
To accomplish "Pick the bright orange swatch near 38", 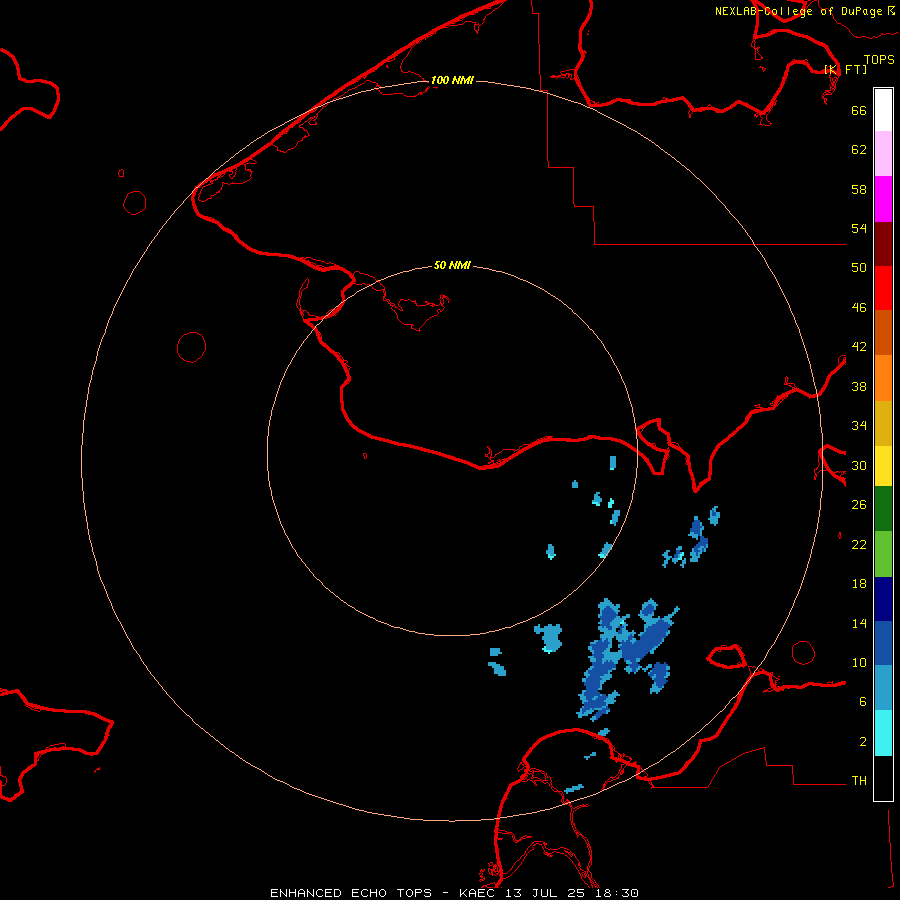I will point(883,378).
